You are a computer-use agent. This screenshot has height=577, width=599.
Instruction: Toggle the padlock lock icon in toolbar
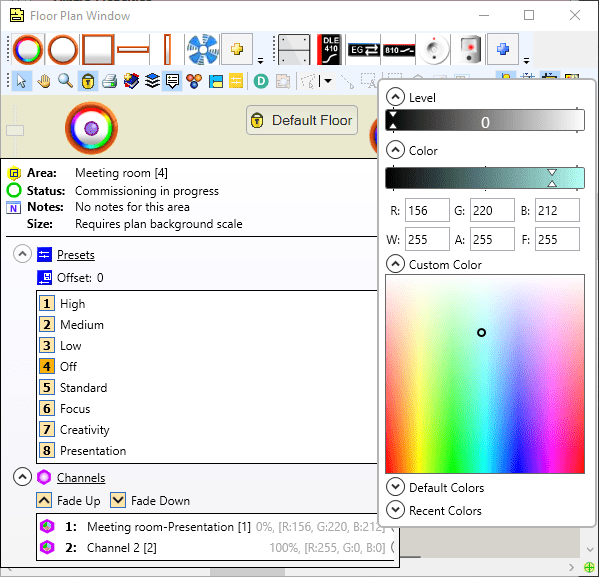88,81
